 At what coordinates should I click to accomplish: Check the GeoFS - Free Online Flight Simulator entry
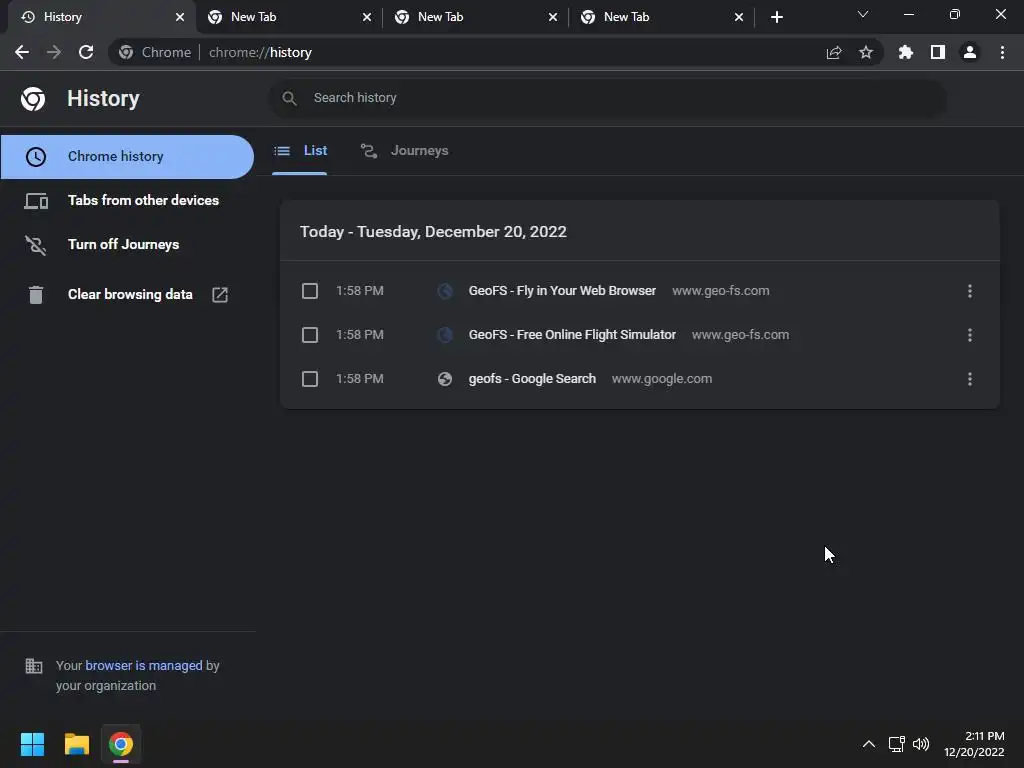[310, 335]
